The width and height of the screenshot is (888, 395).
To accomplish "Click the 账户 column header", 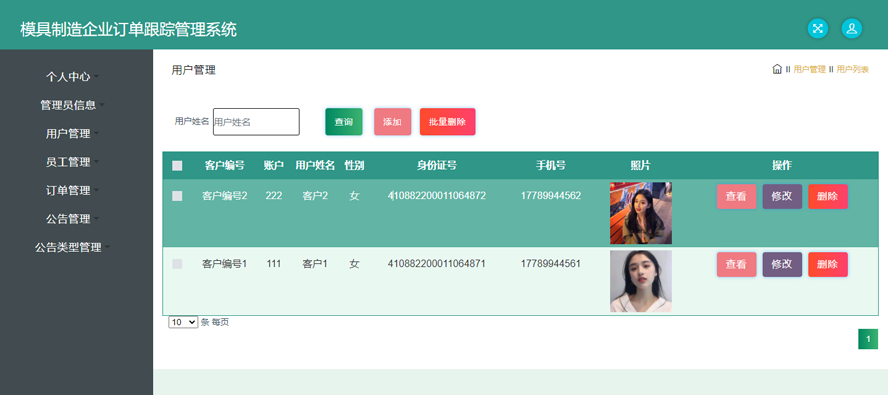I will pos(274,165).
